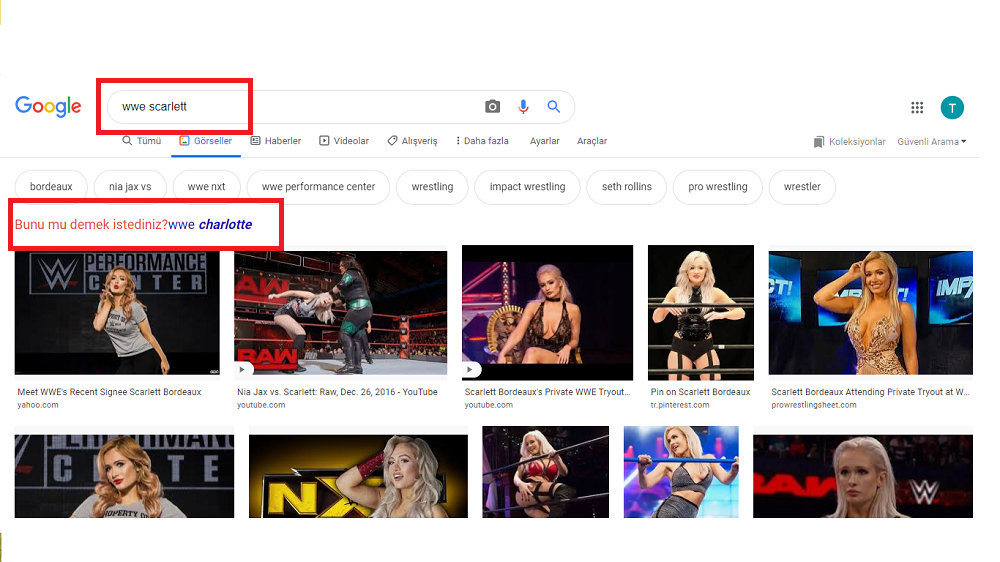Click the 'wwe charlotte' suggestion link

click(210, 225)
